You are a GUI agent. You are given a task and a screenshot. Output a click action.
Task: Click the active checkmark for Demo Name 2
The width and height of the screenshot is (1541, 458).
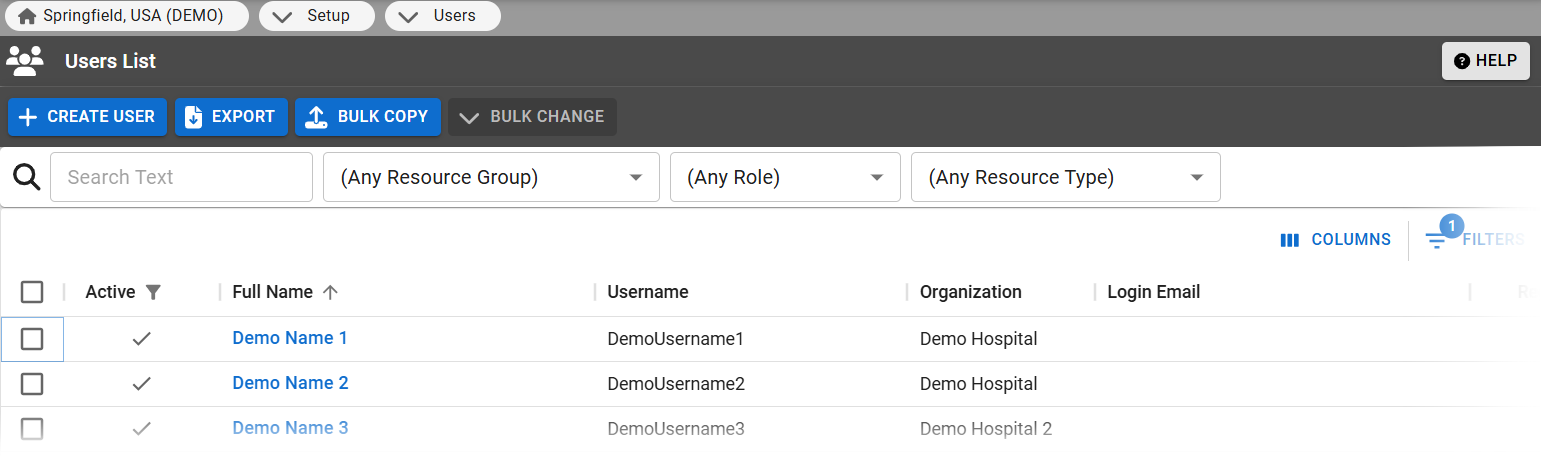142,384
